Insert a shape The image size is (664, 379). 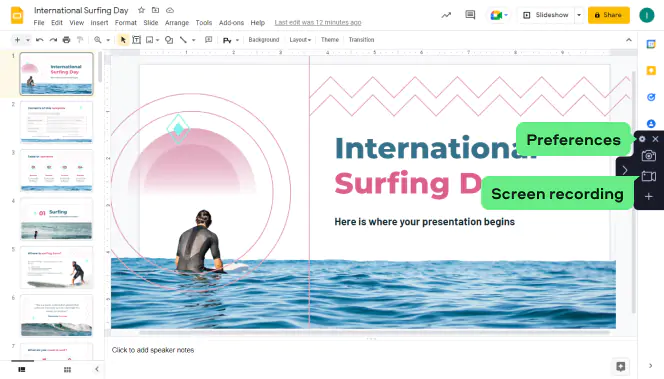tap(169, 40)
